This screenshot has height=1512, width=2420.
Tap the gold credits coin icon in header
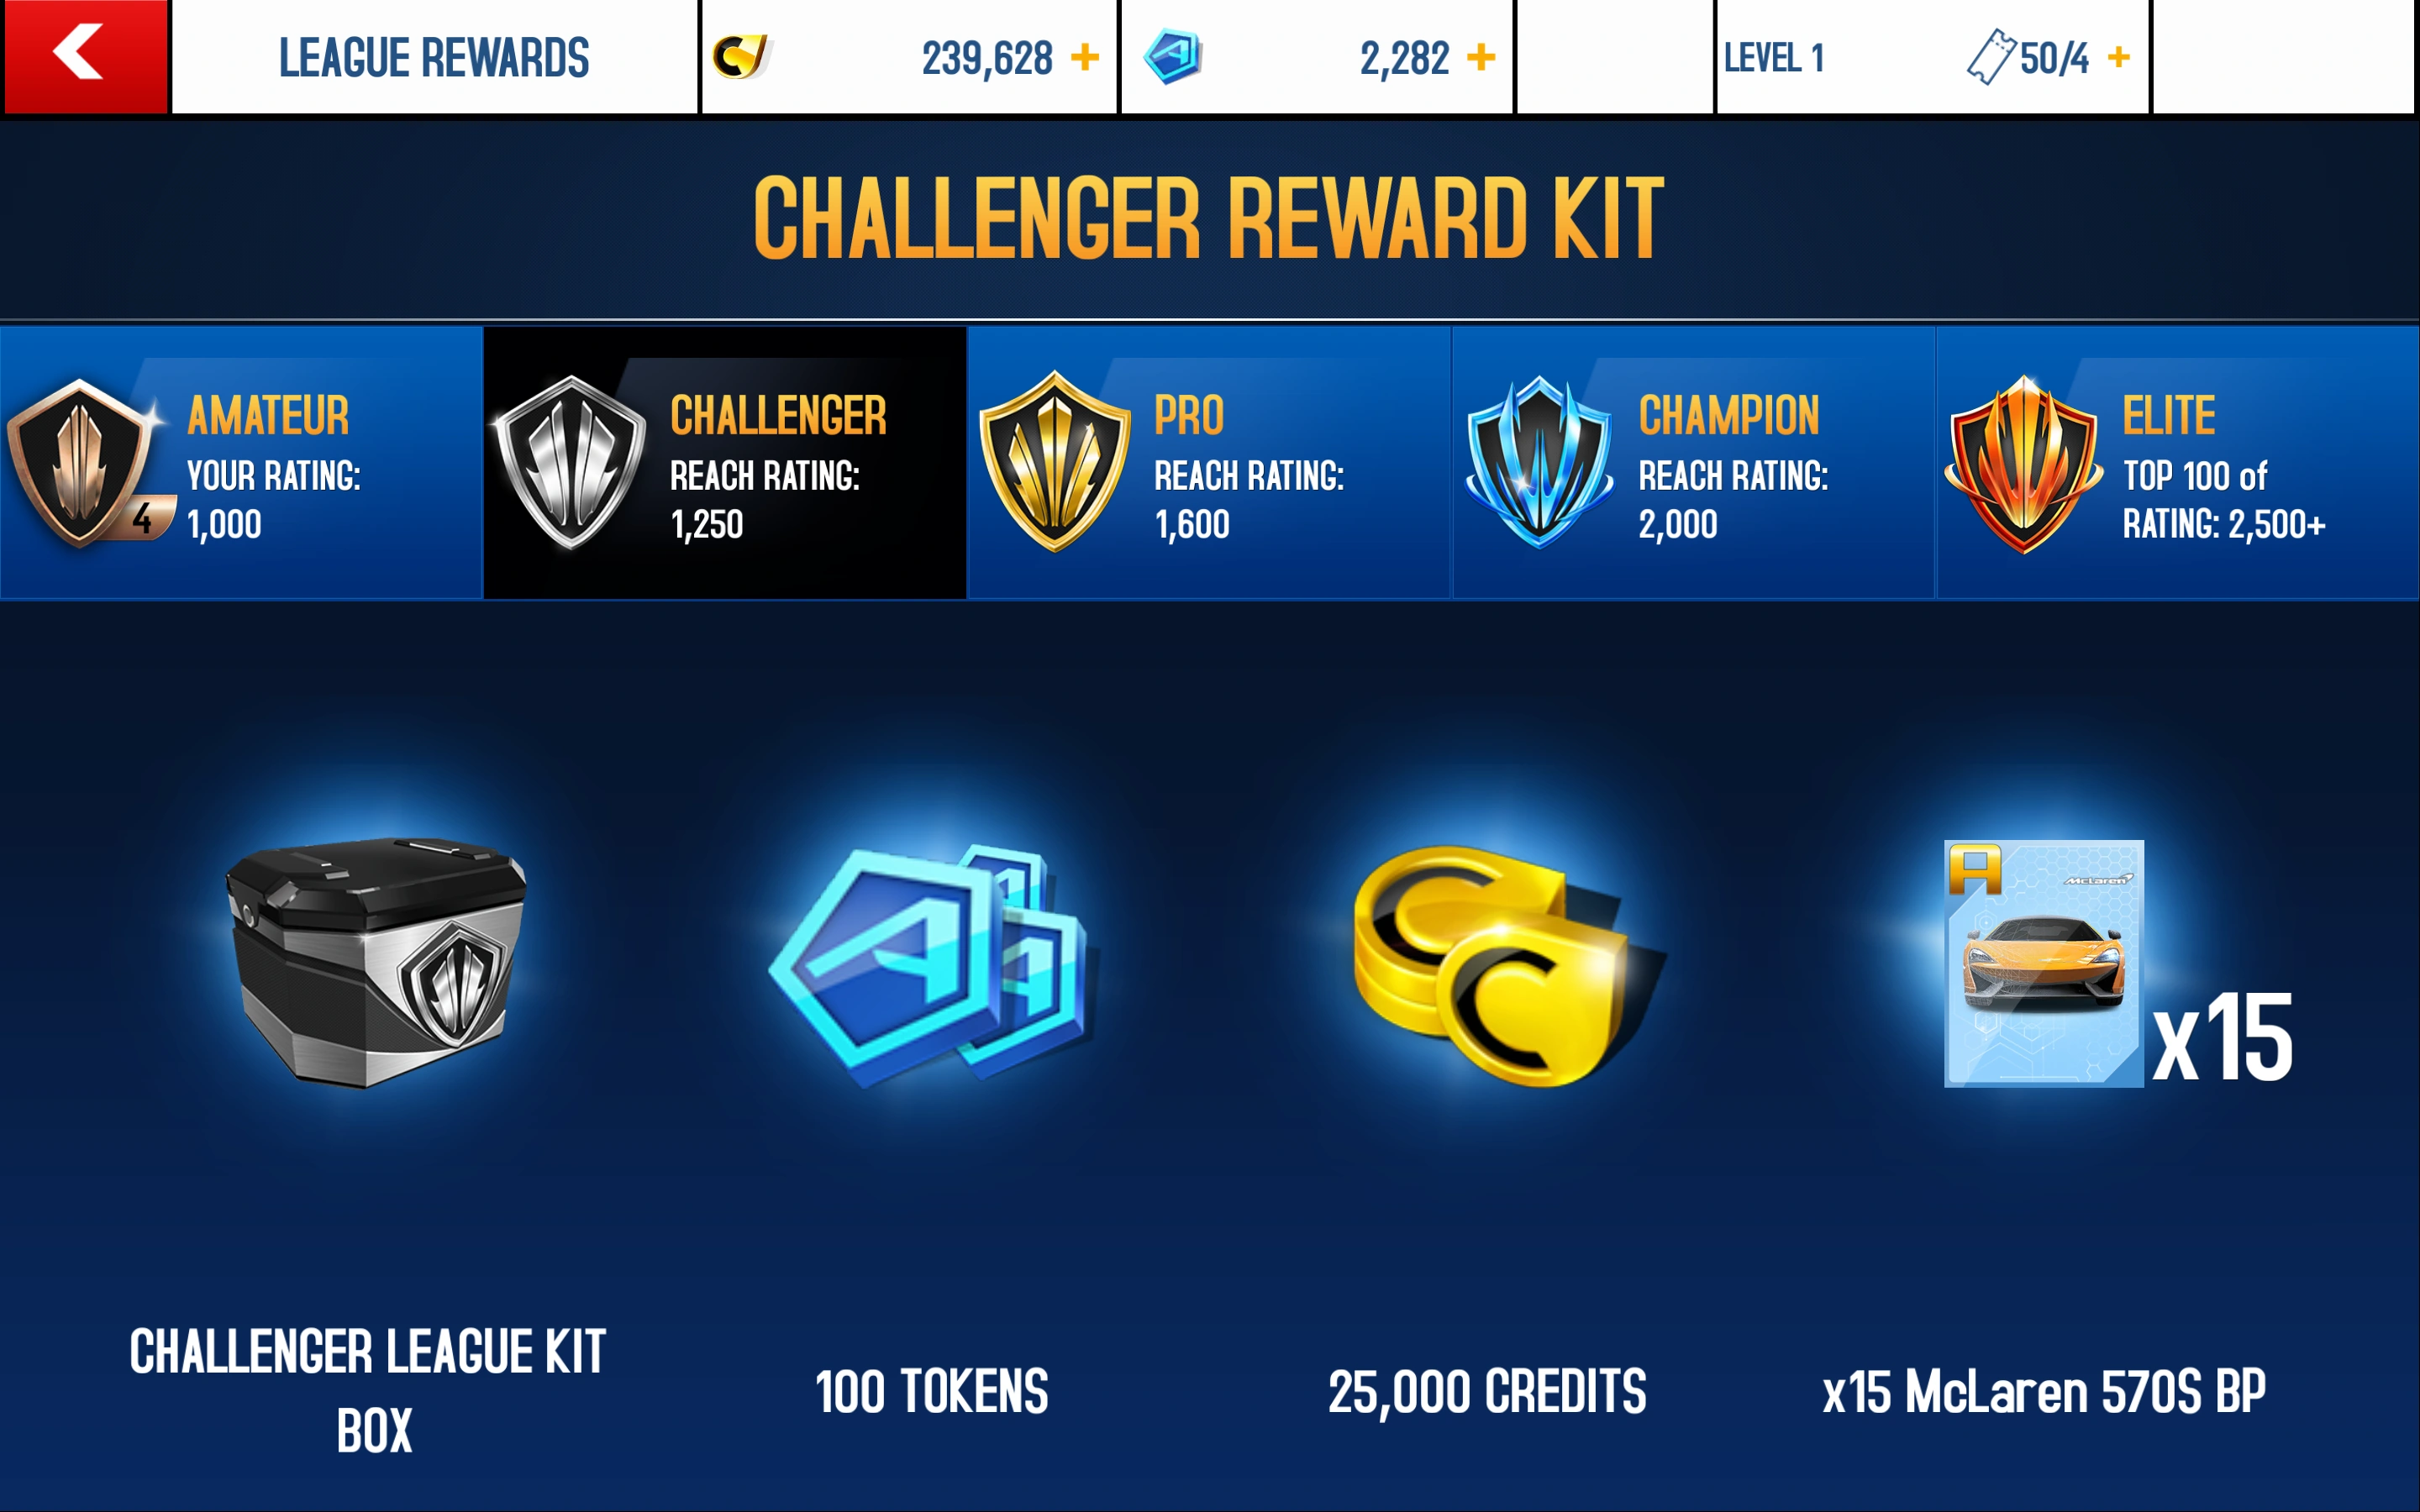pyautogui.click(x=741, y=57)
